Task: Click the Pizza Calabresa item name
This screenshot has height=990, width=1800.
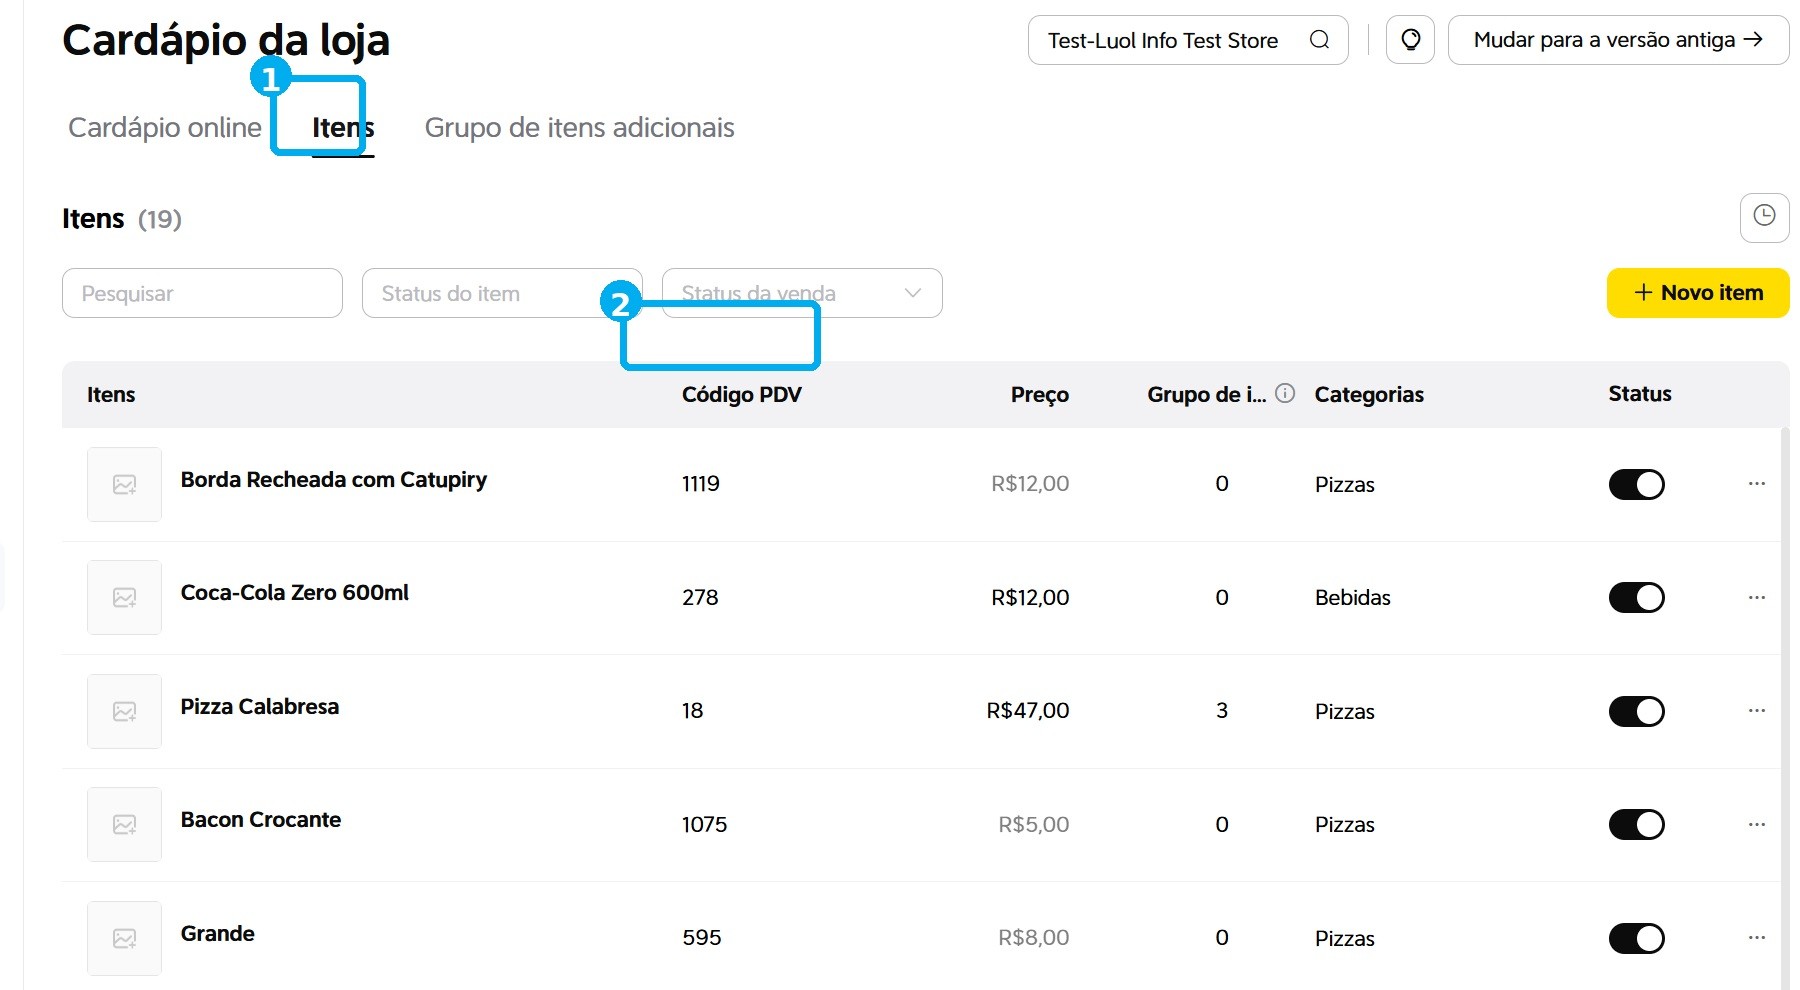Action: coord(260,707)
